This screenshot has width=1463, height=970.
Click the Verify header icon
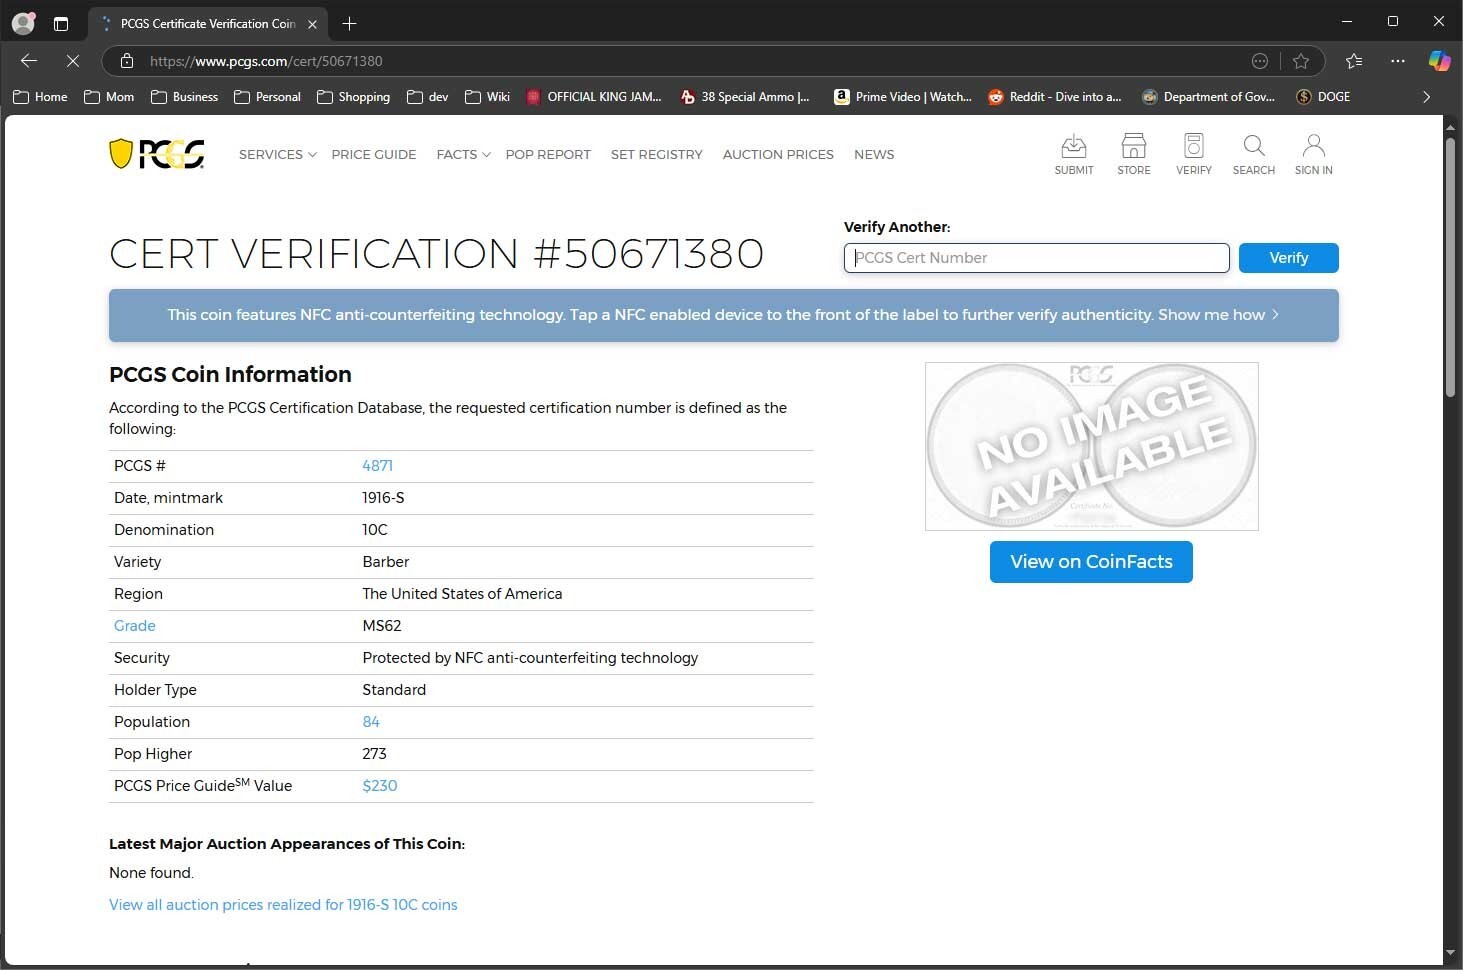point(1193,155)
